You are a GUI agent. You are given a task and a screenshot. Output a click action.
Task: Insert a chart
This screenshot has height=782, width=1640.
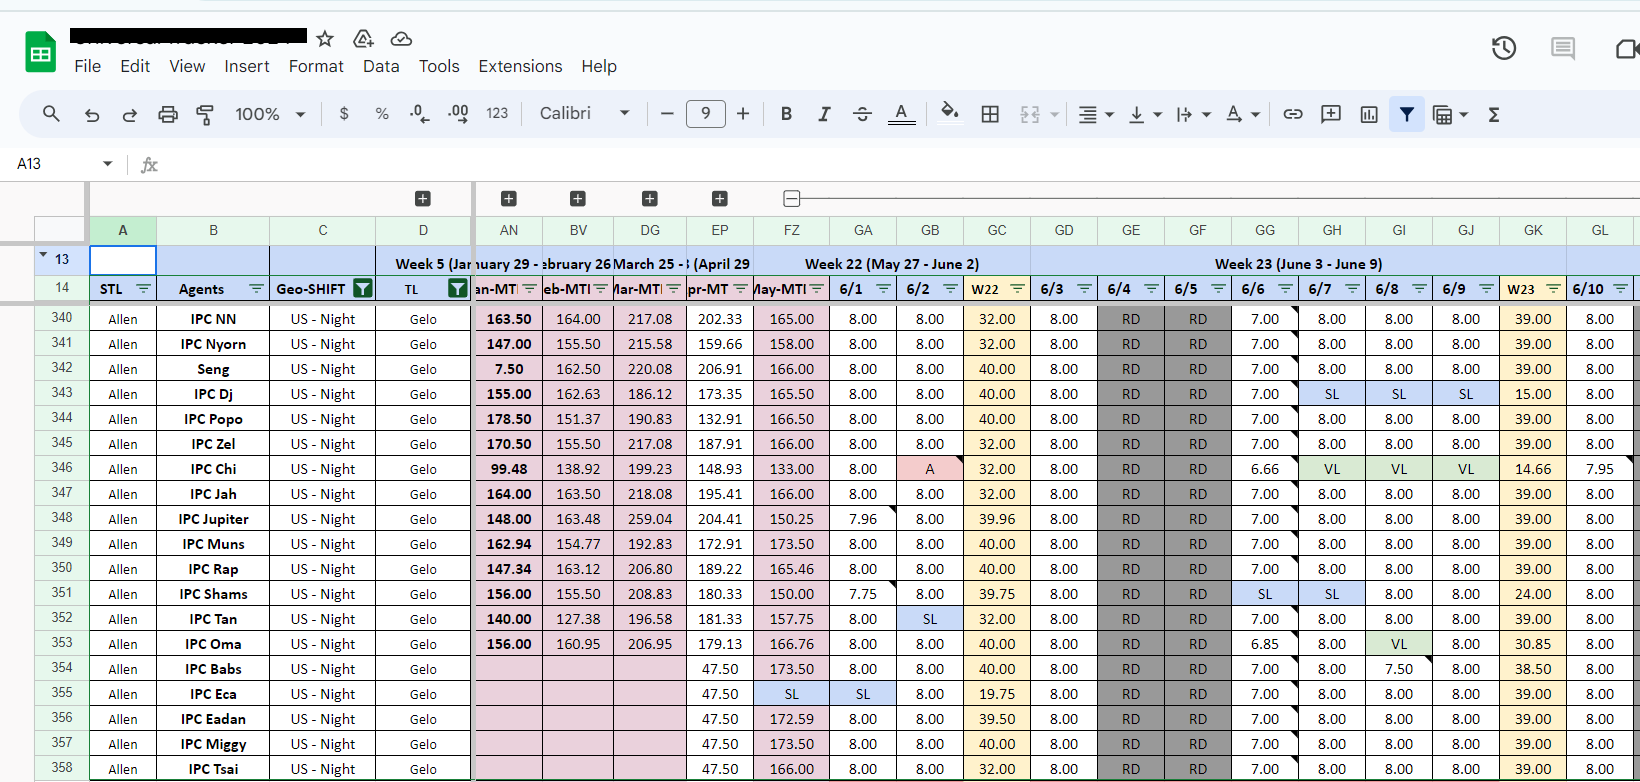[x=1369, y=114]
